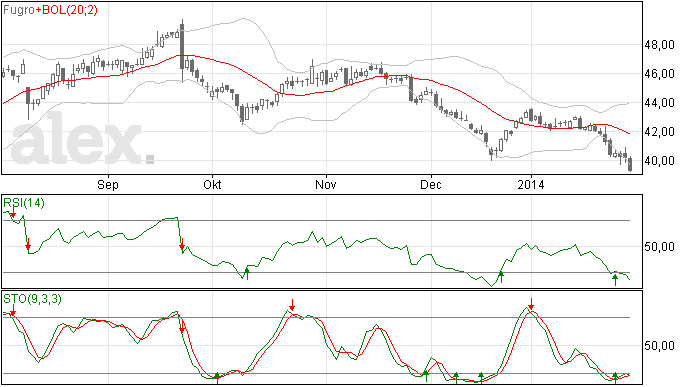Click the 46,00 price axis label

coord(659,74)
